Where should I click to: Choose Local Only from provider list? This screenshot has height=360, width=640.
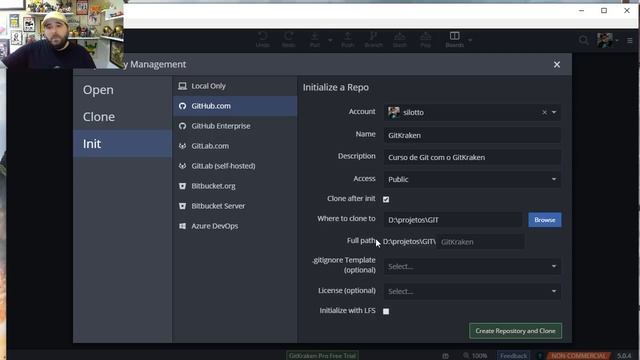pos(235,86)
